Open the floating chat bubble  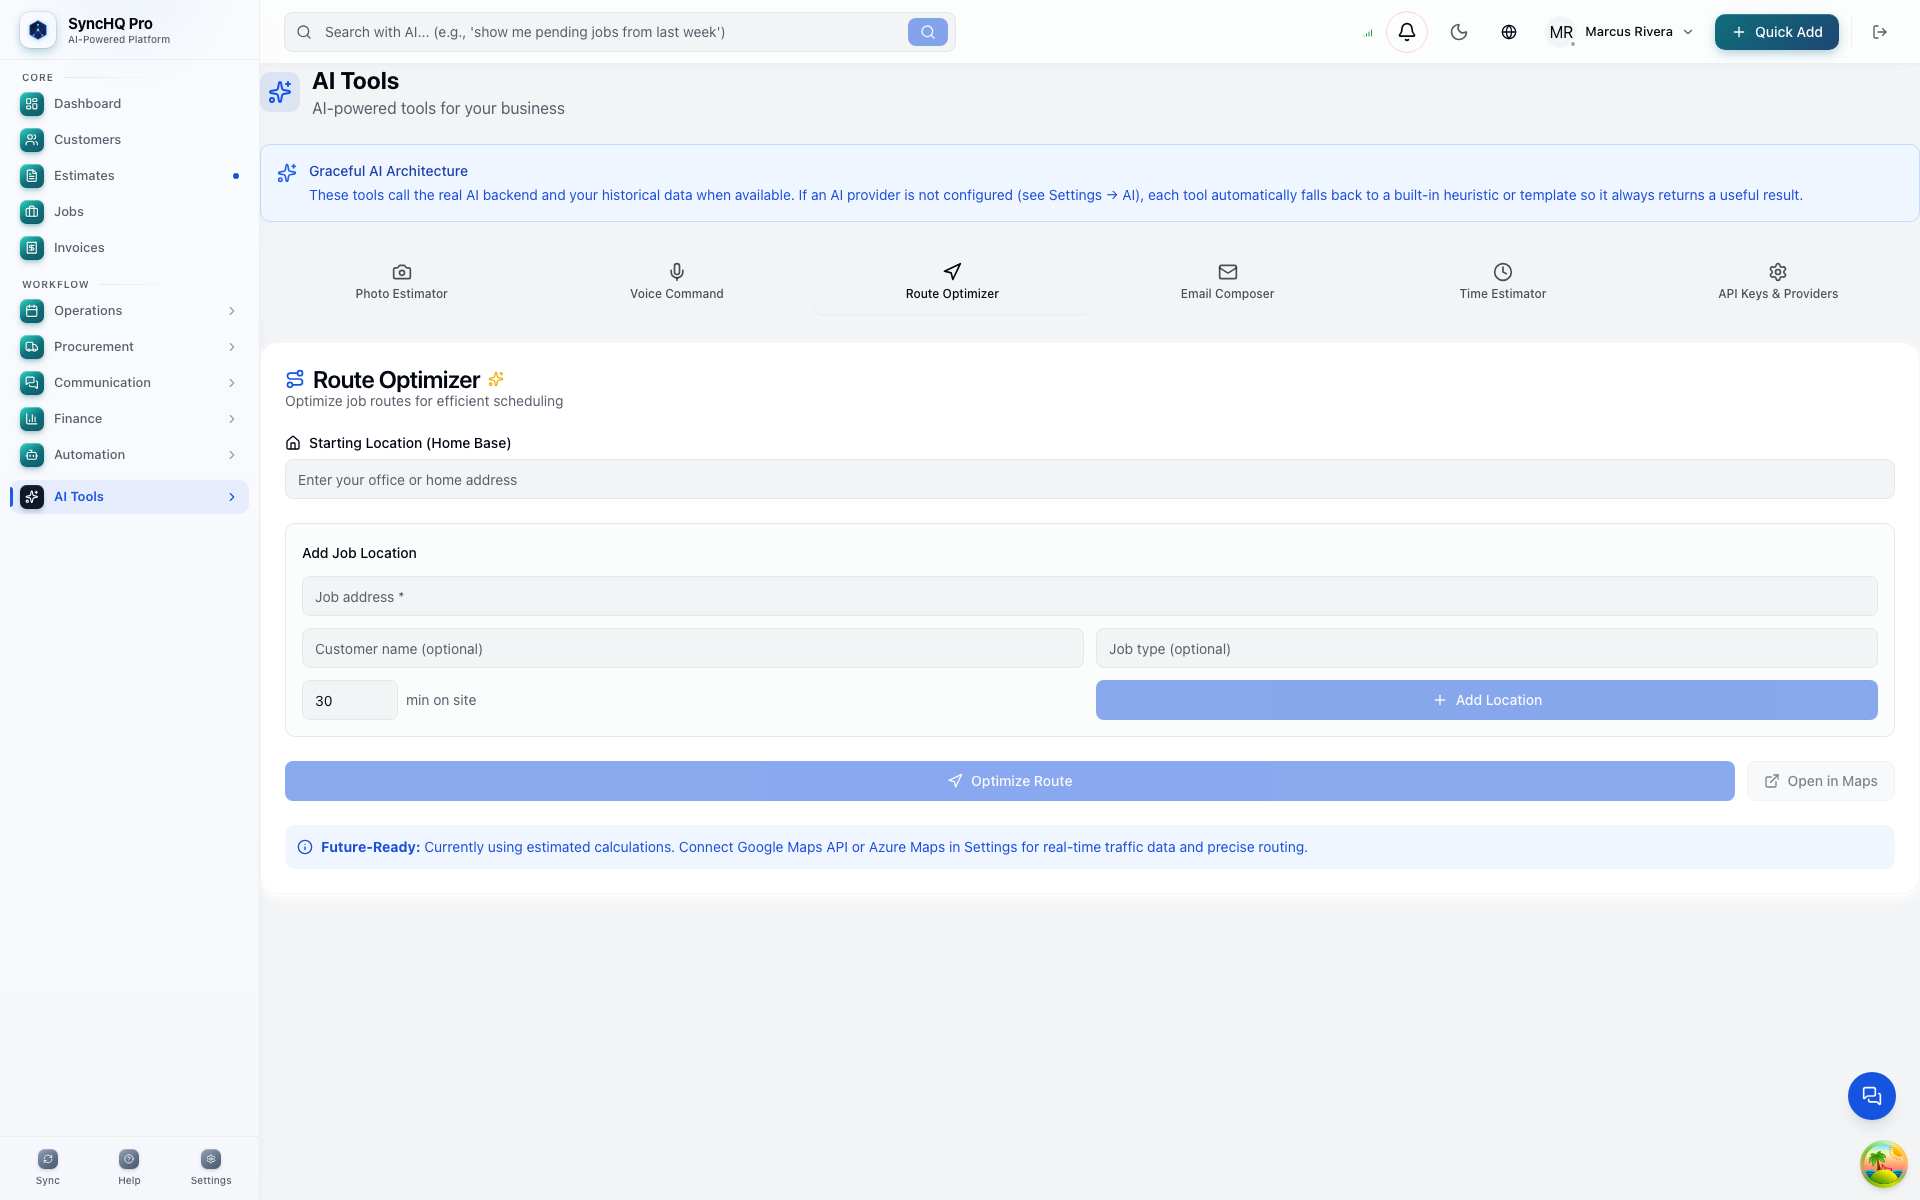click(x=1872, y=1096)
